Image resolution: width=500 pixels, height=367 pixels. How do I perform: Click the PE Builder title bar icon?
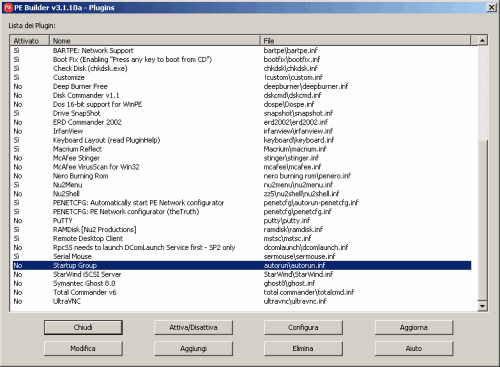pos(8,7)
